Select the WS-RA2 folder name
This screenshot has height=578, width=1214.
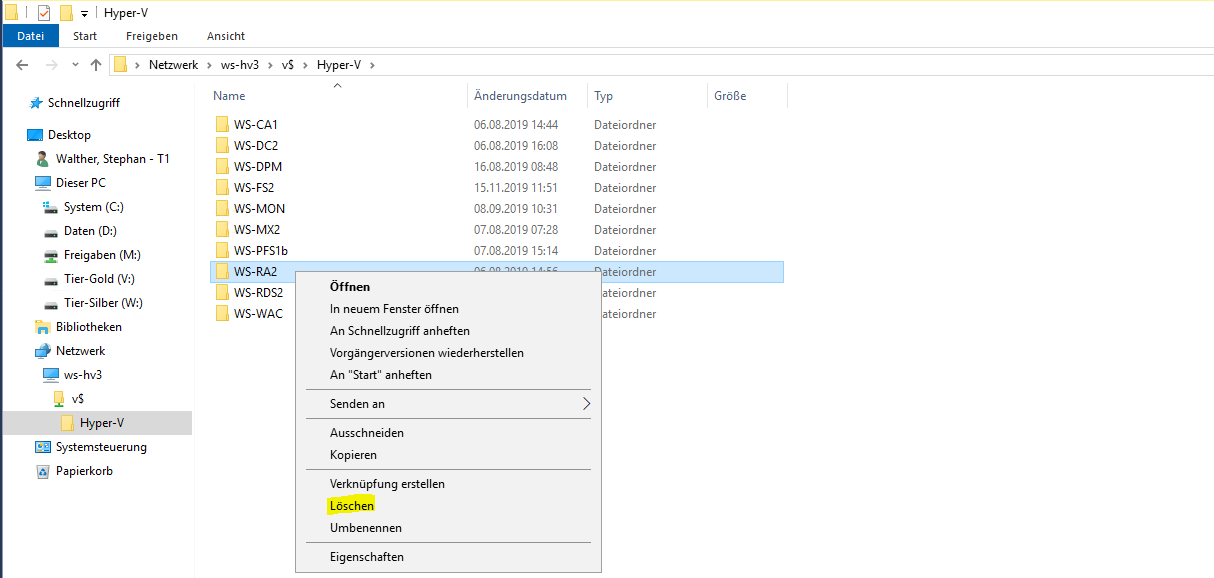coord(255,272)
